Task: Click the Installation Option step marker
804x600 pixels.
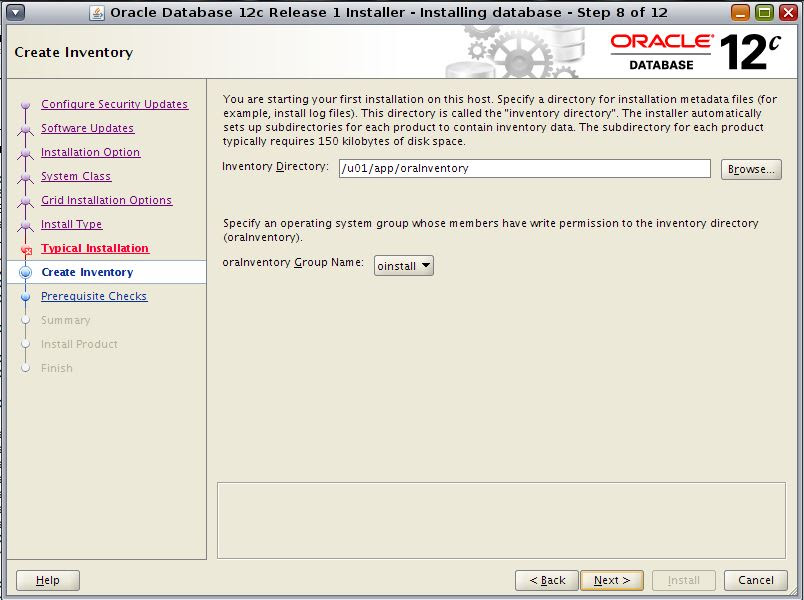Action: point(26,153)
